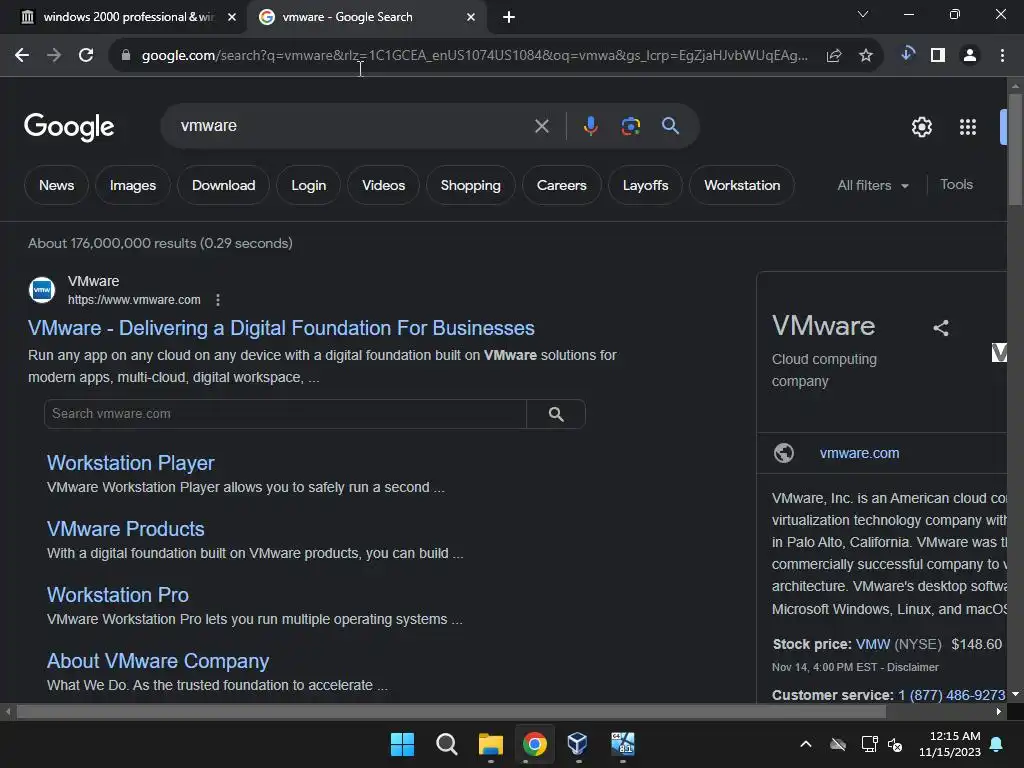1024x768 pixels.
Task: Submit search with magnifier icon
Action: click(x=671, y=126)
